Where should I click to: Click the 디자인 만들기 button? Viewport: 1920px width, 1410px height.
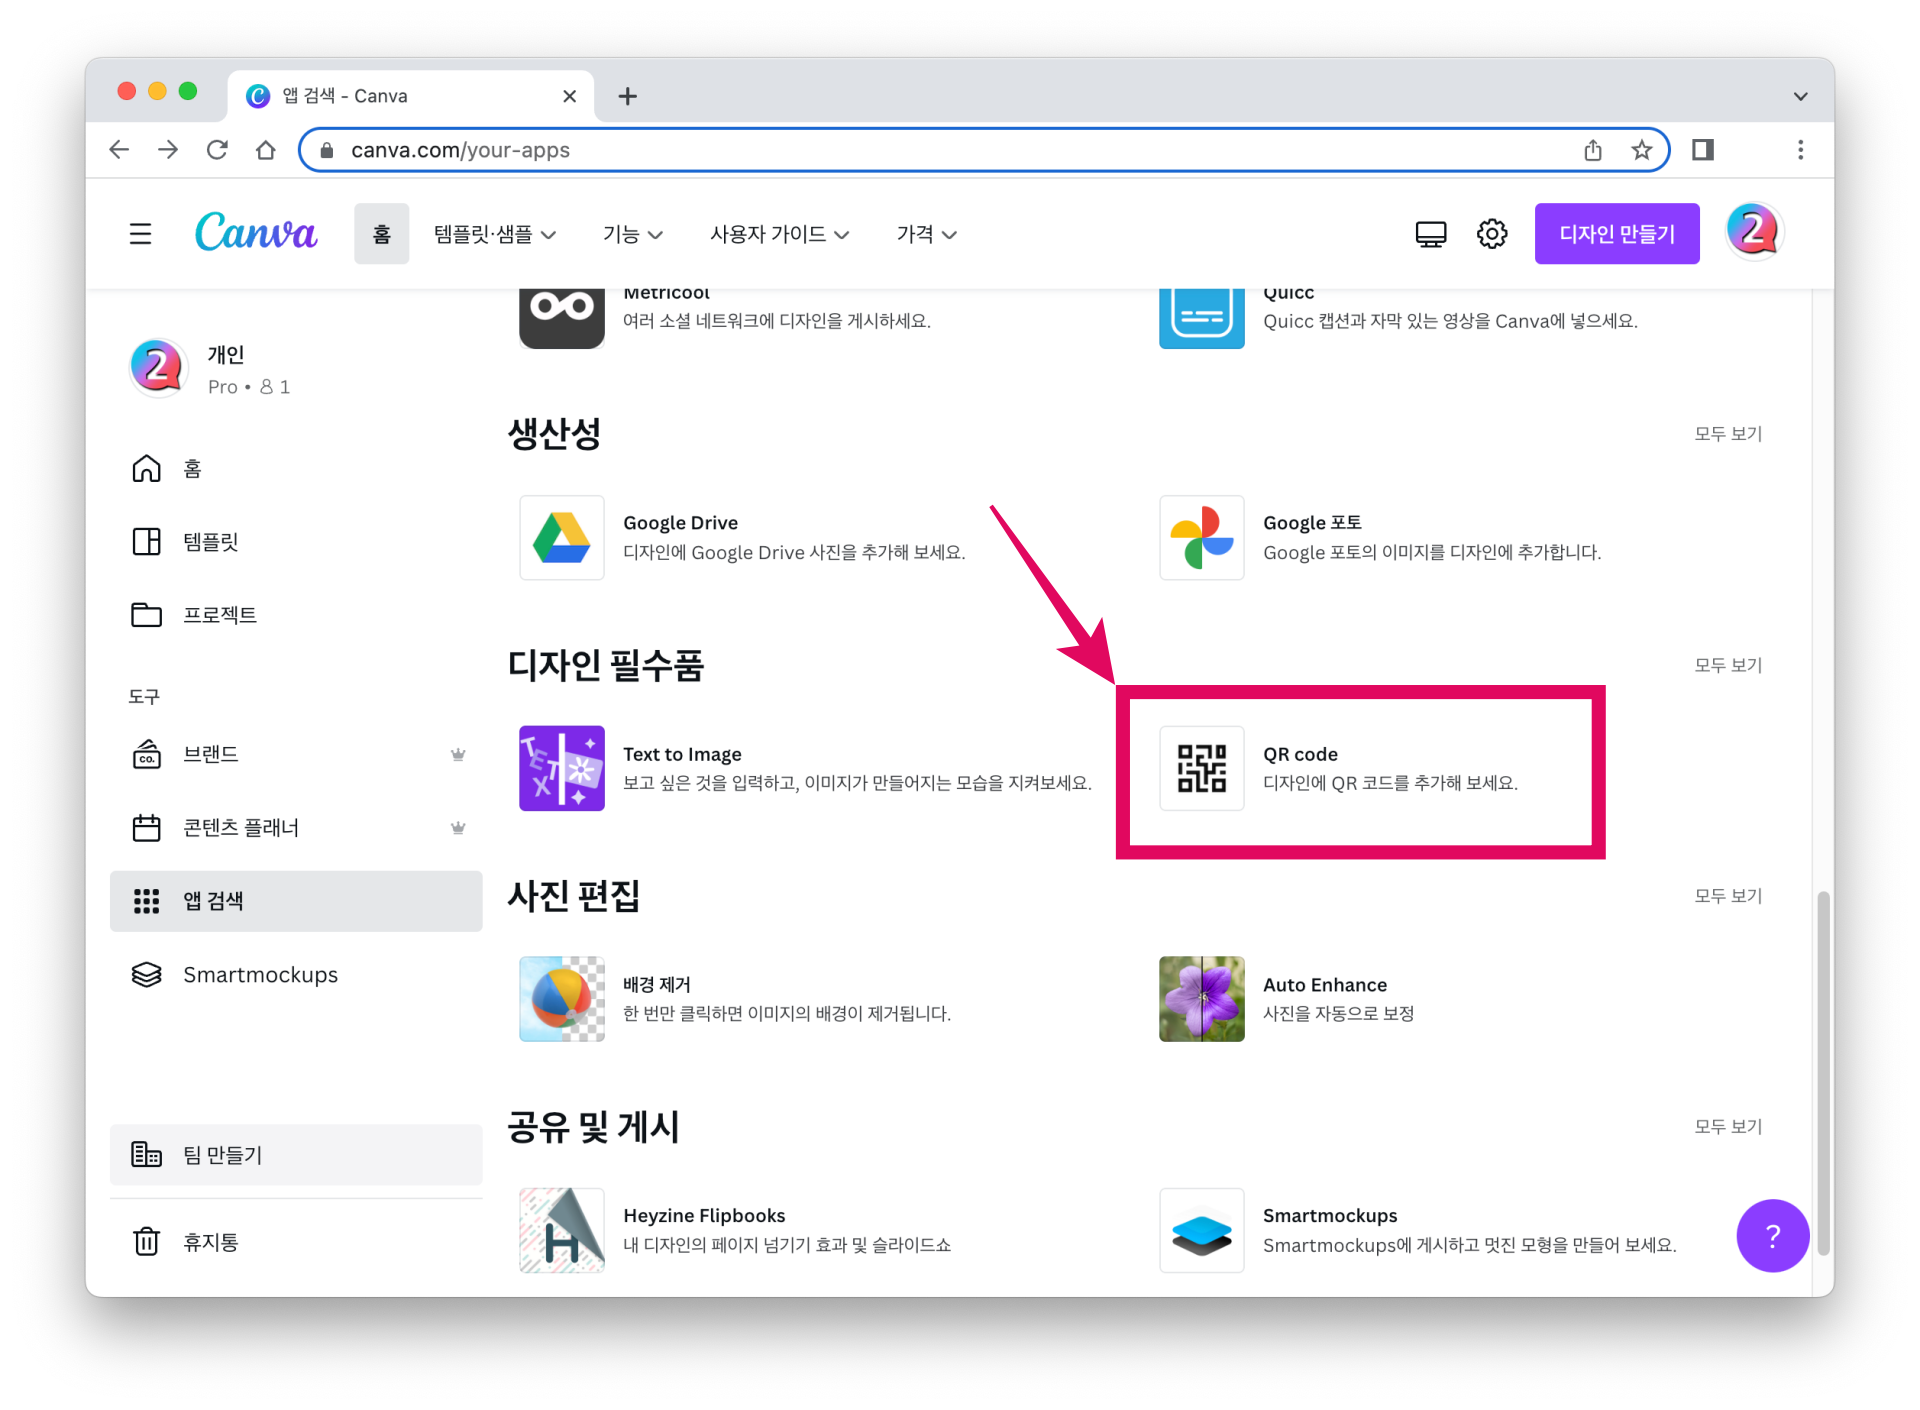[1616, 234]
